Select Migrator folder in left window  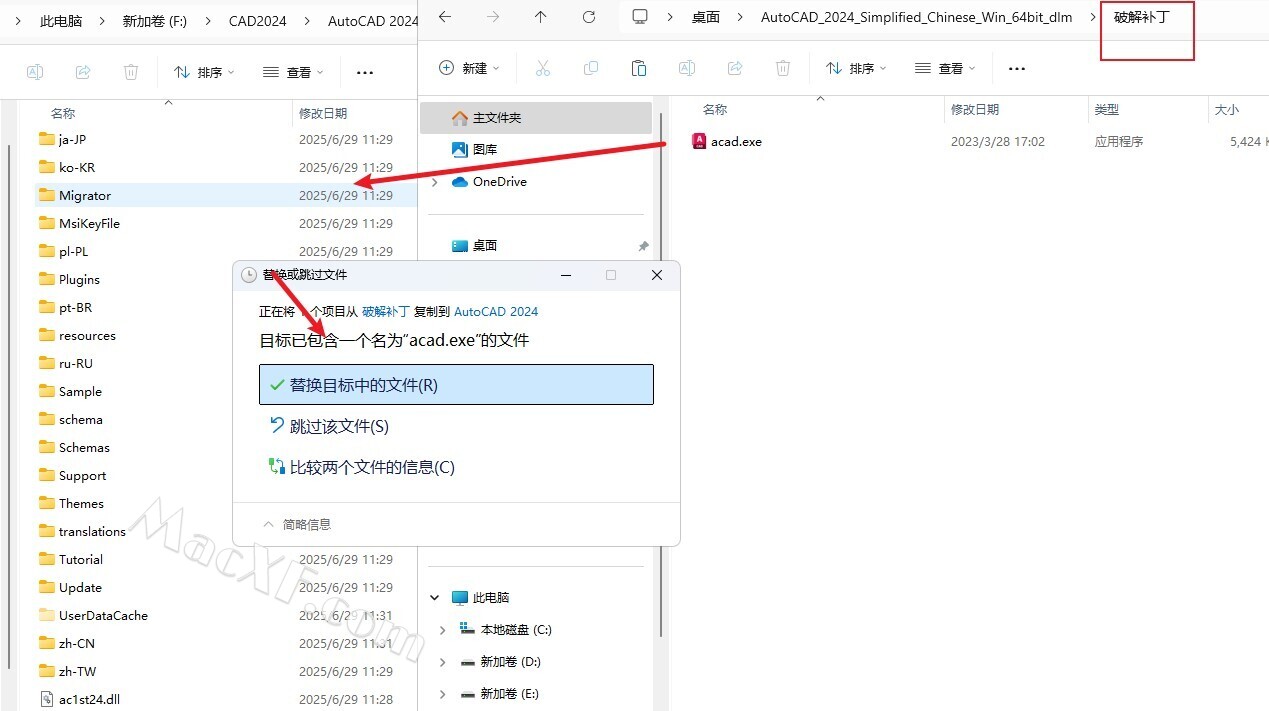pyautogui.click(x=225, y=195)
